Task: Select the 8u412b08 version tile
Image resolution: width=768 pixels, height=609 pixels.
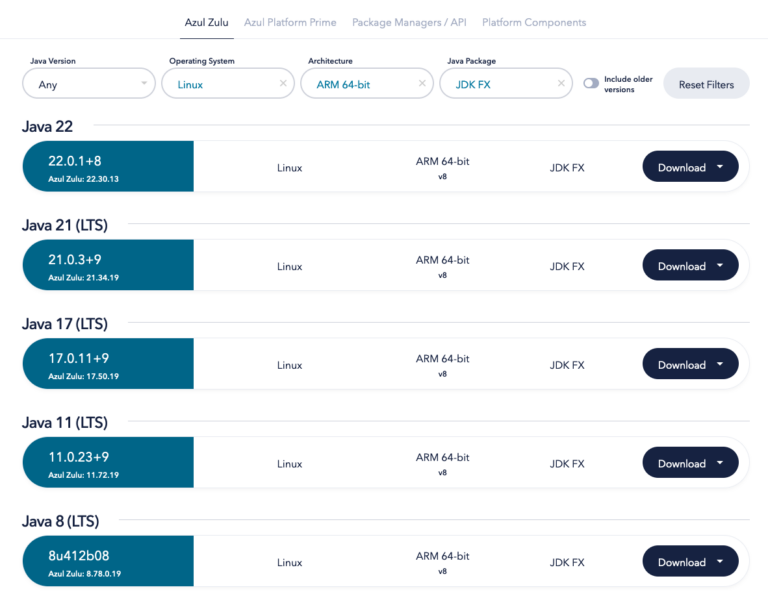Action: (x=108, y=562)
